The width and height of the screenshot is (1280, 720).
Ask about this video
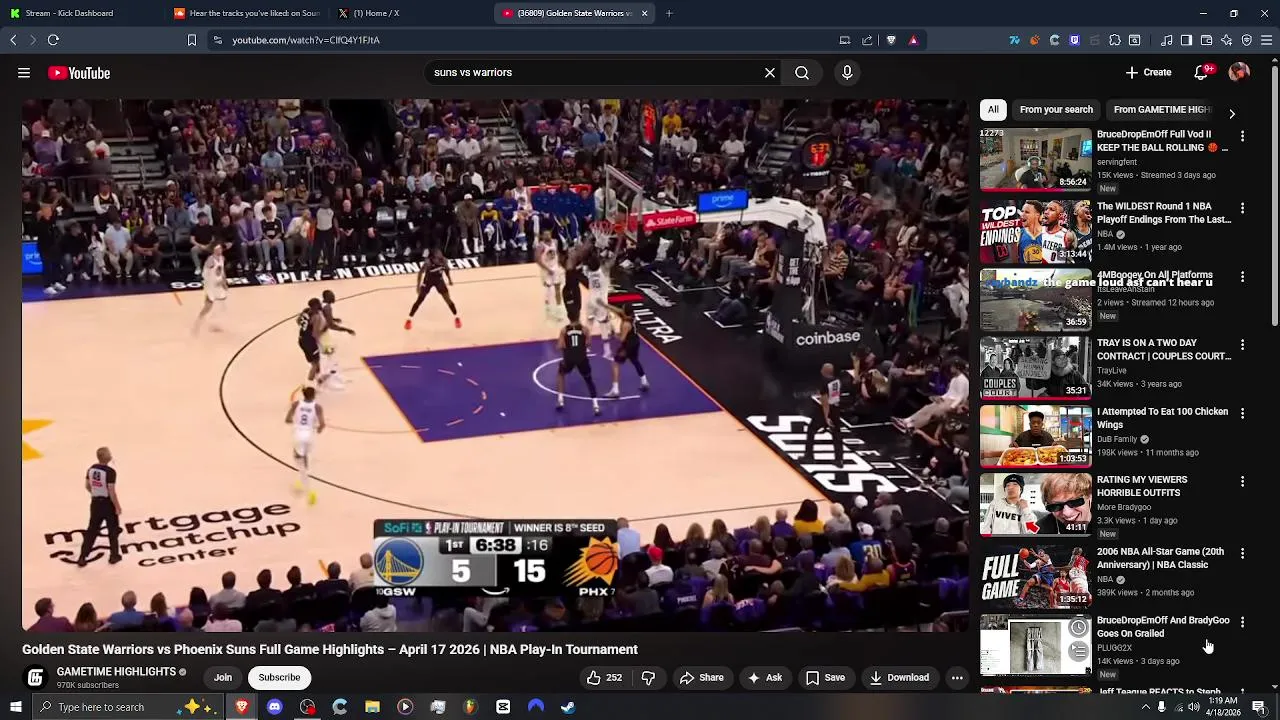click(765, 678)
